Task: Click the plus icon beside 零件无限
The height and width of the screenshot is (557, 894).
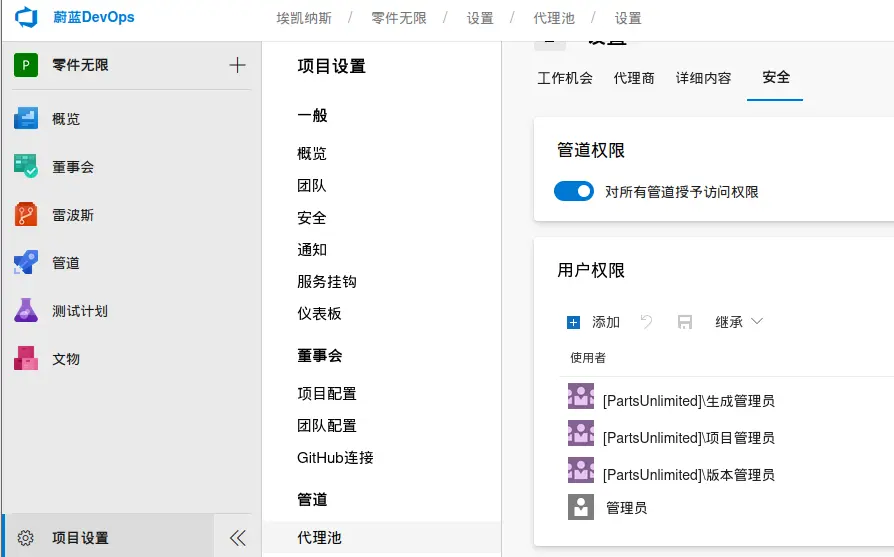Action: coord(237,65)
